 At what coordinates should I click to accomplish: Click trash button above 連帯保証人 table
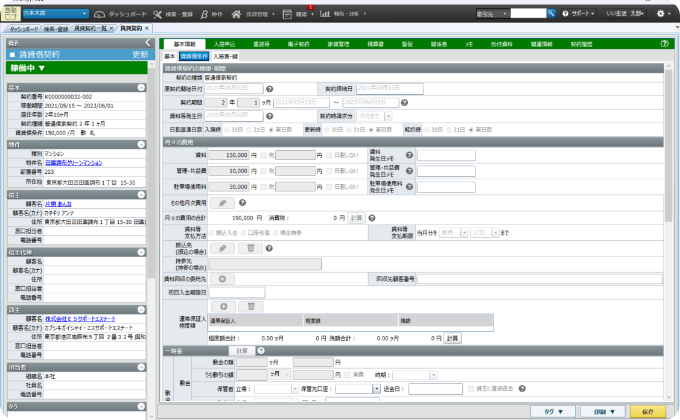pos(251,307)
